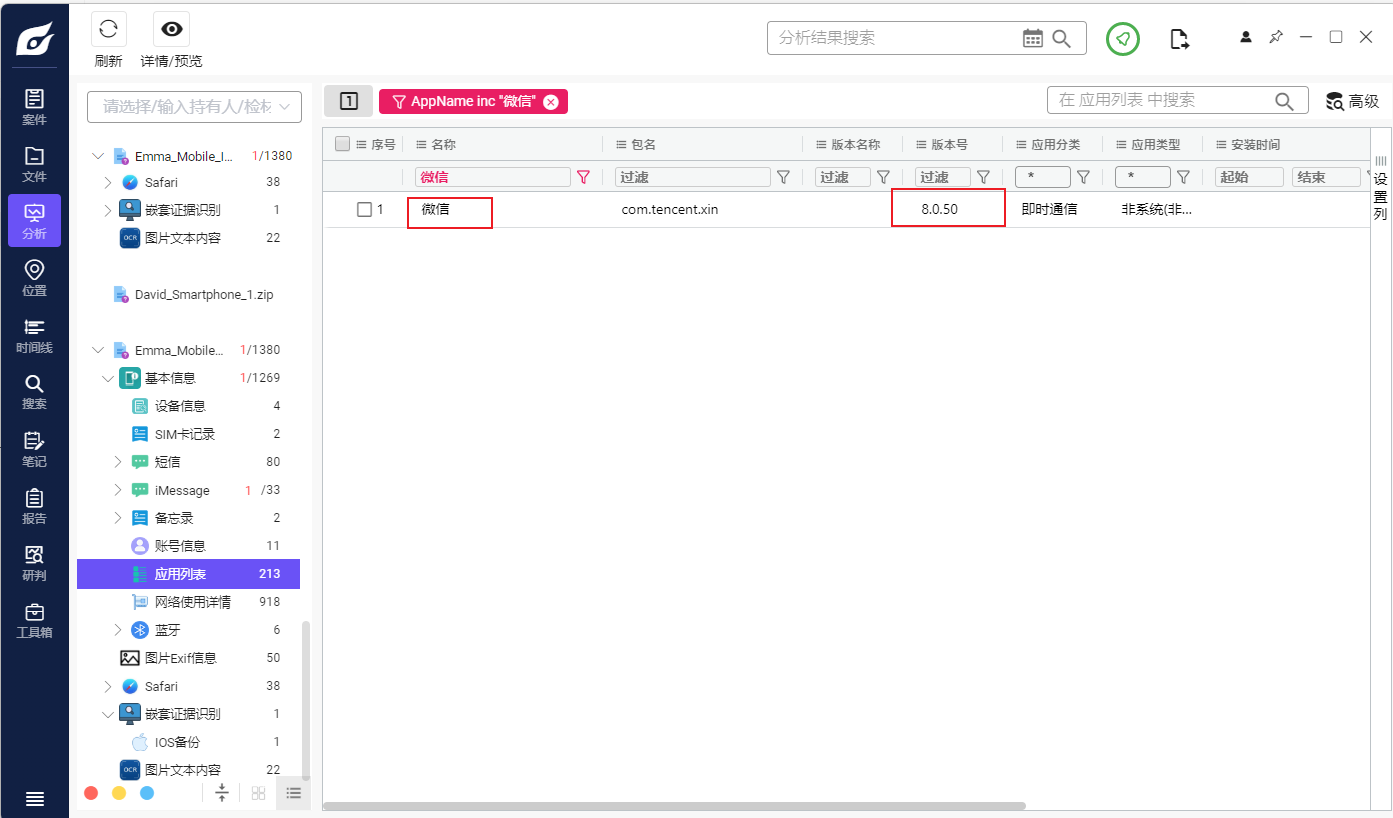Click filter icon next to 包名 filter
The height and width of the screenshot is (818, 1393).
point(784,177)
